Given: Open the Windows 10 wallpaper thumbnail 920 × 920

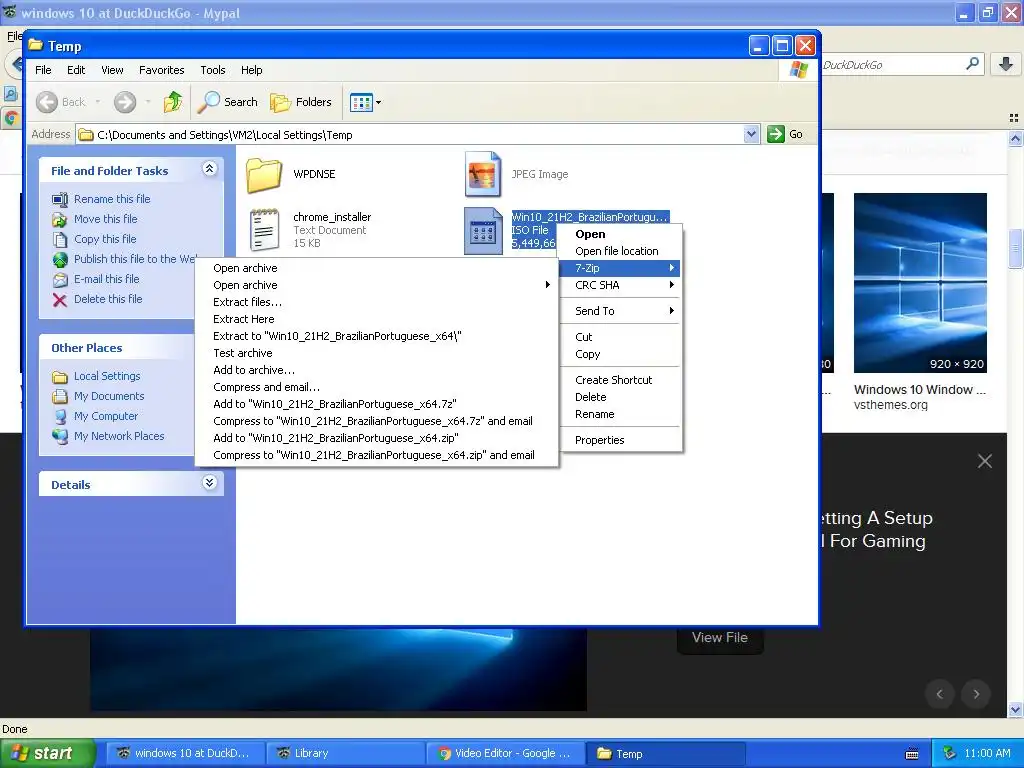Looking at the screenshot, I should point(920,283).
